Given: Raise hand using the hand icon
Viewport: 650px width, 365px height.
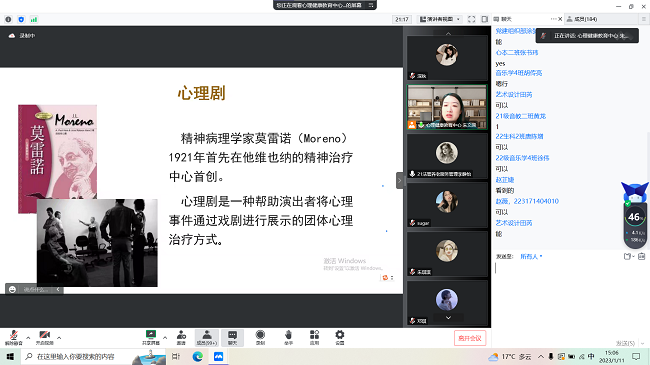Looking at the screenshot, I should point(289,338).
